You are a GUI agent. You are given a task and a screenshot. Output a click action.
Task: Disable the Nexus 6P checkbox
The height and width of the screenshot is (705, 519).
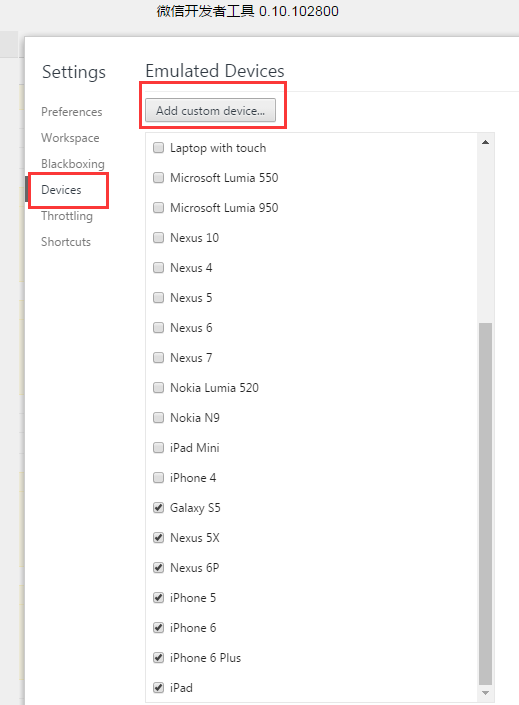point(158,567)
